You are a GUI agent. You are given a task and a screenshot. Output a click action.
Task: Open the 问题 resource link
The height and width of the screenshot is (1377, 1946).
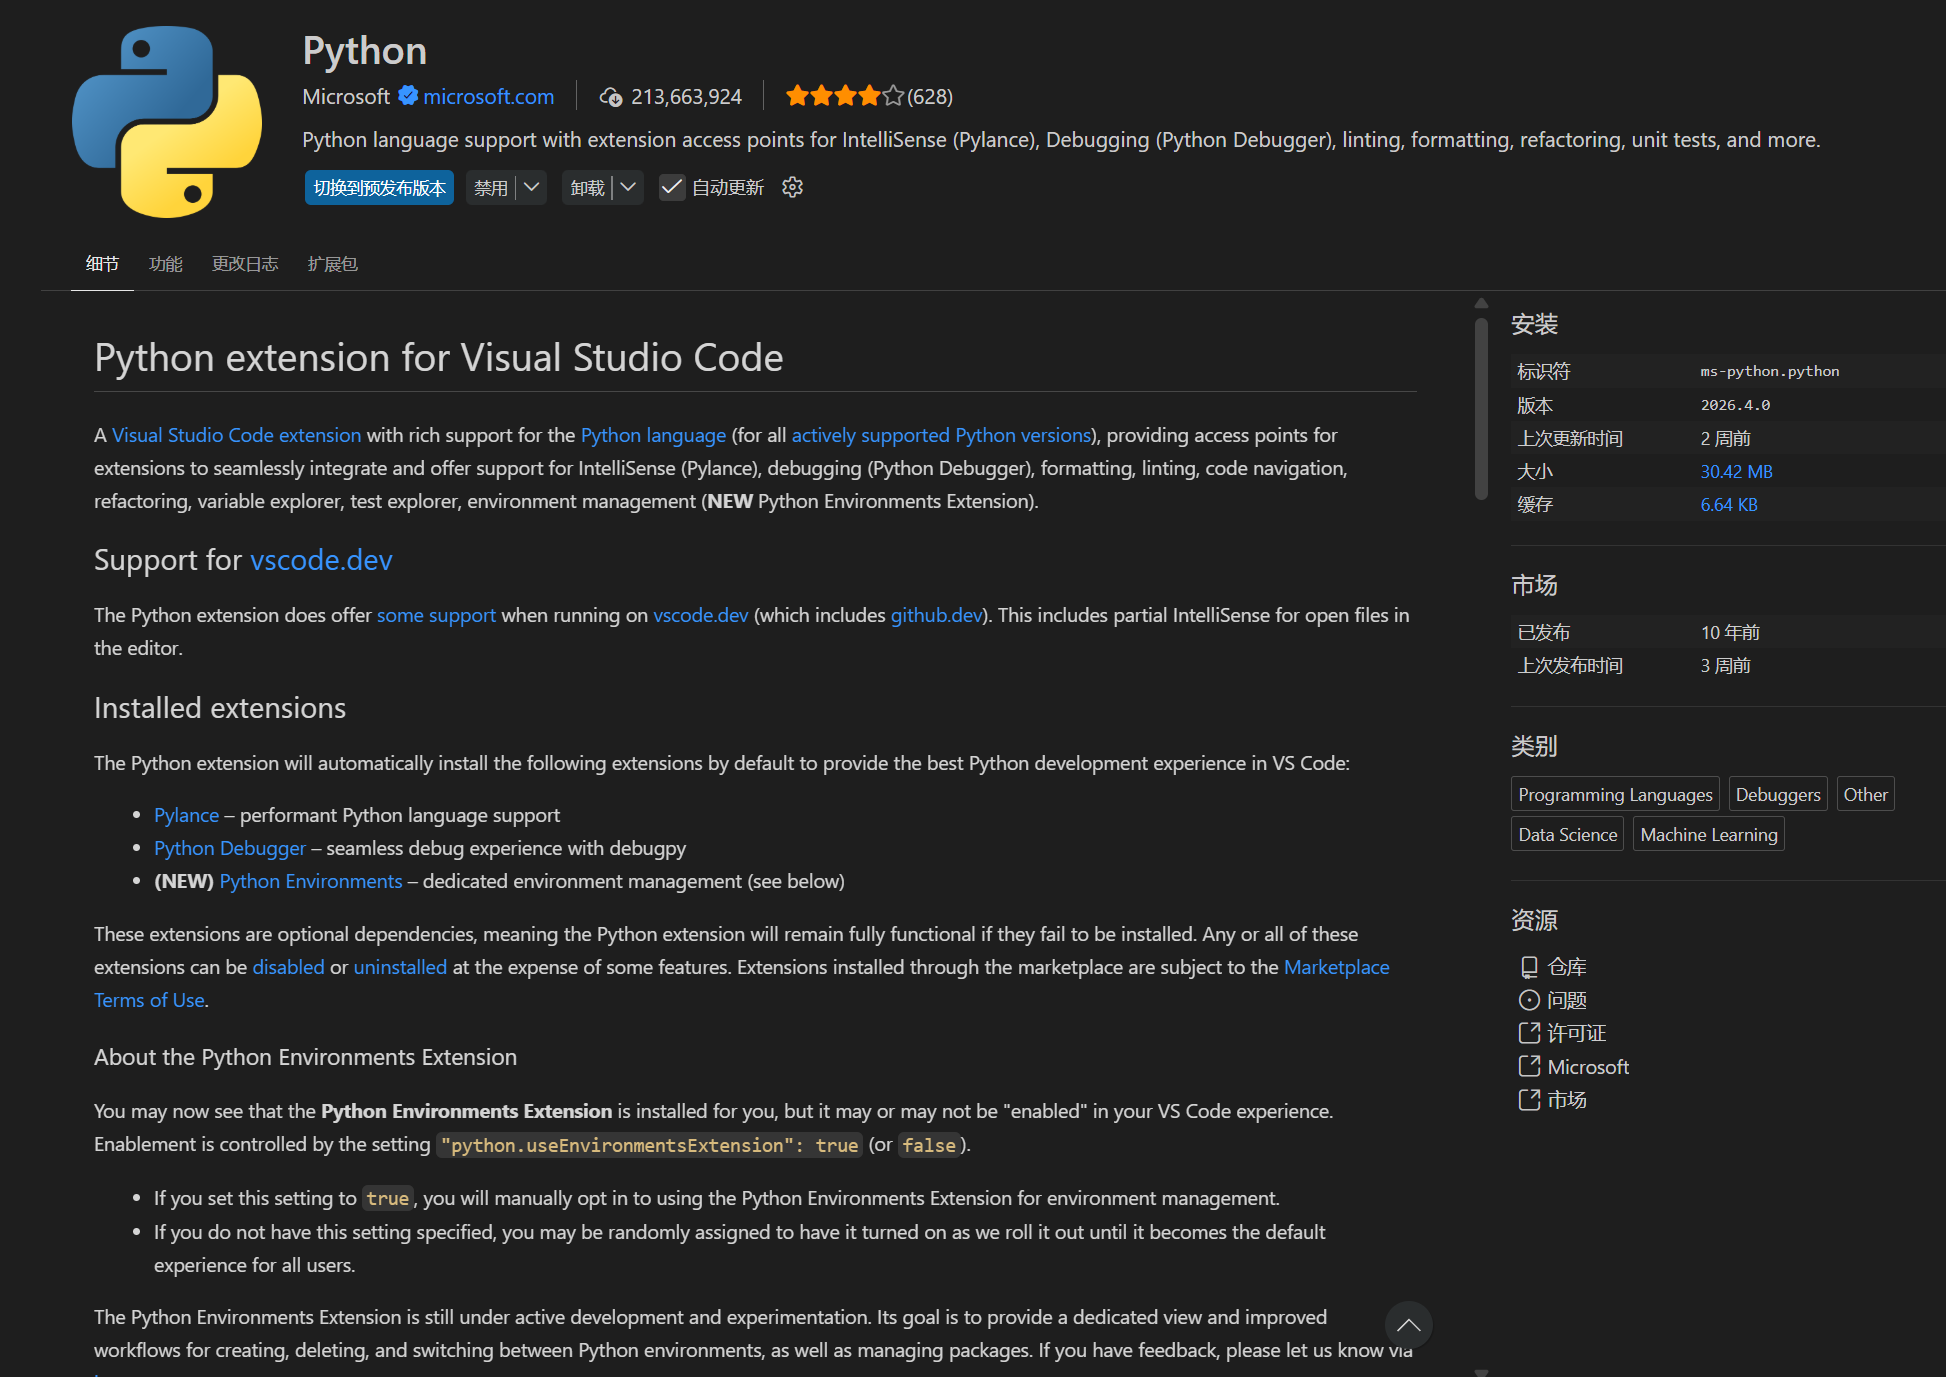point(1567,1000)
